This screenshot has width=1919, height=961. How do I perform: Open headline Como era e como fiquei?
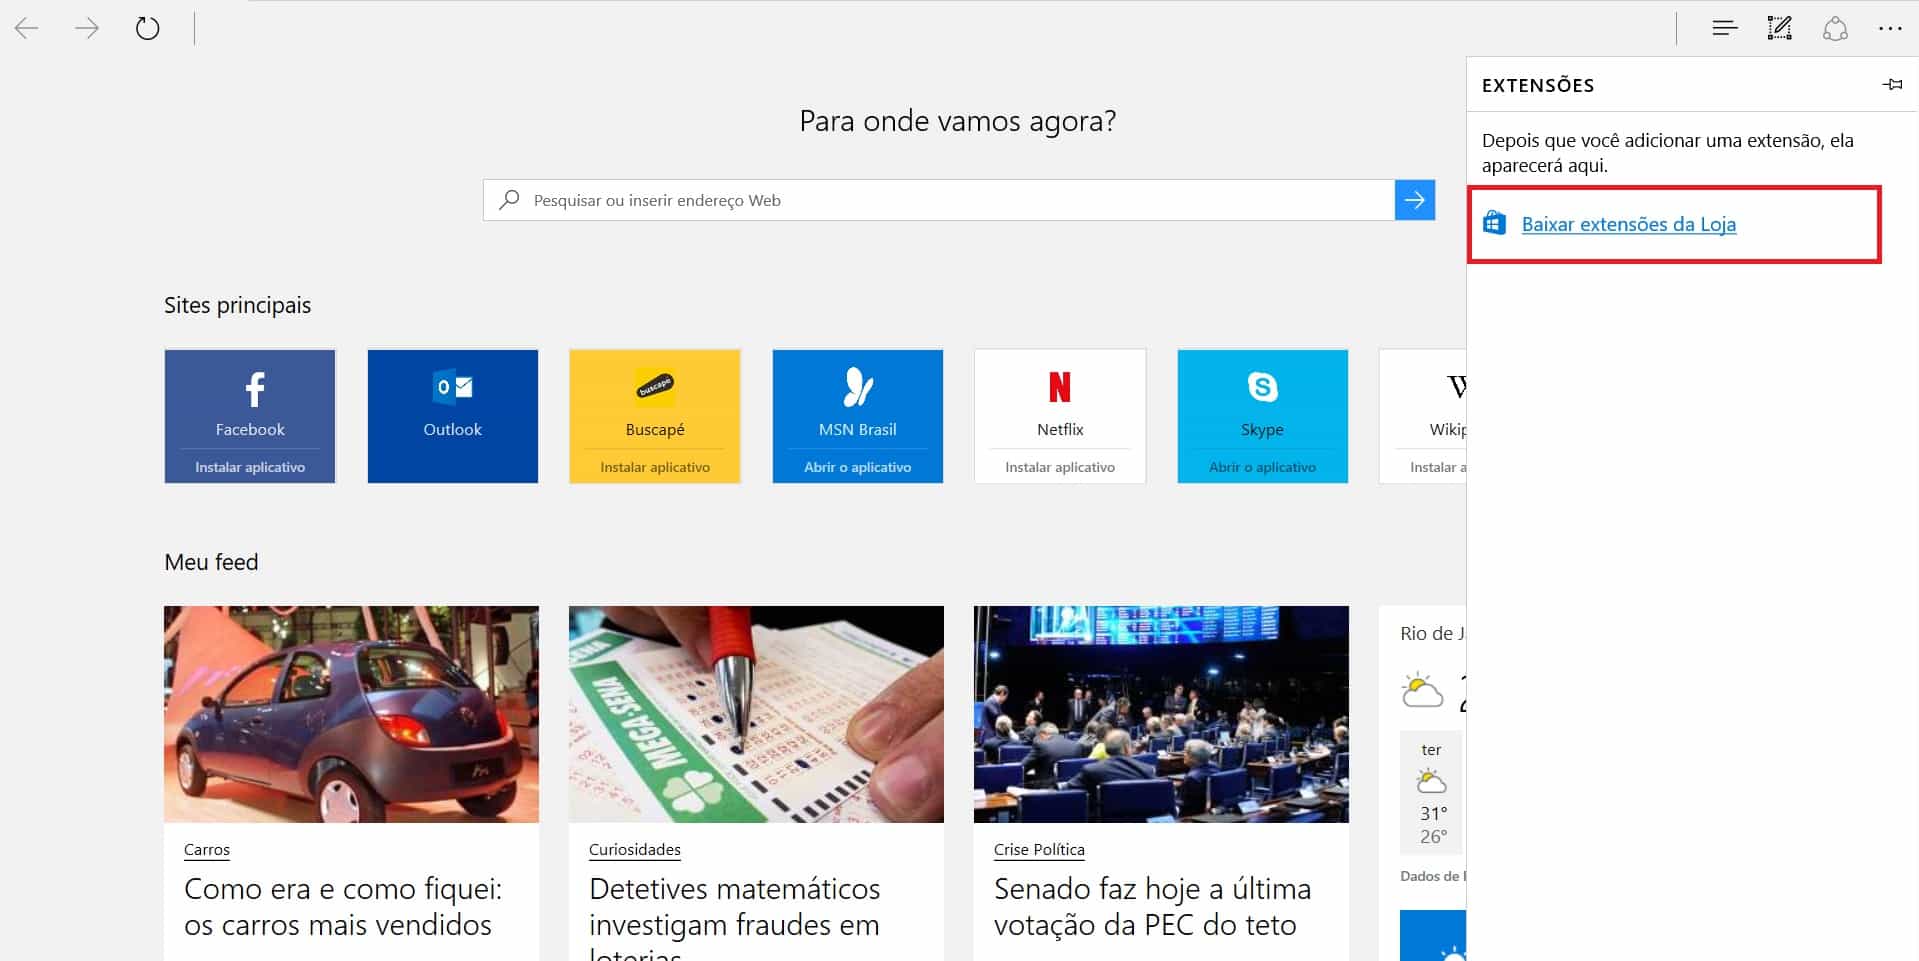point(343,906)
